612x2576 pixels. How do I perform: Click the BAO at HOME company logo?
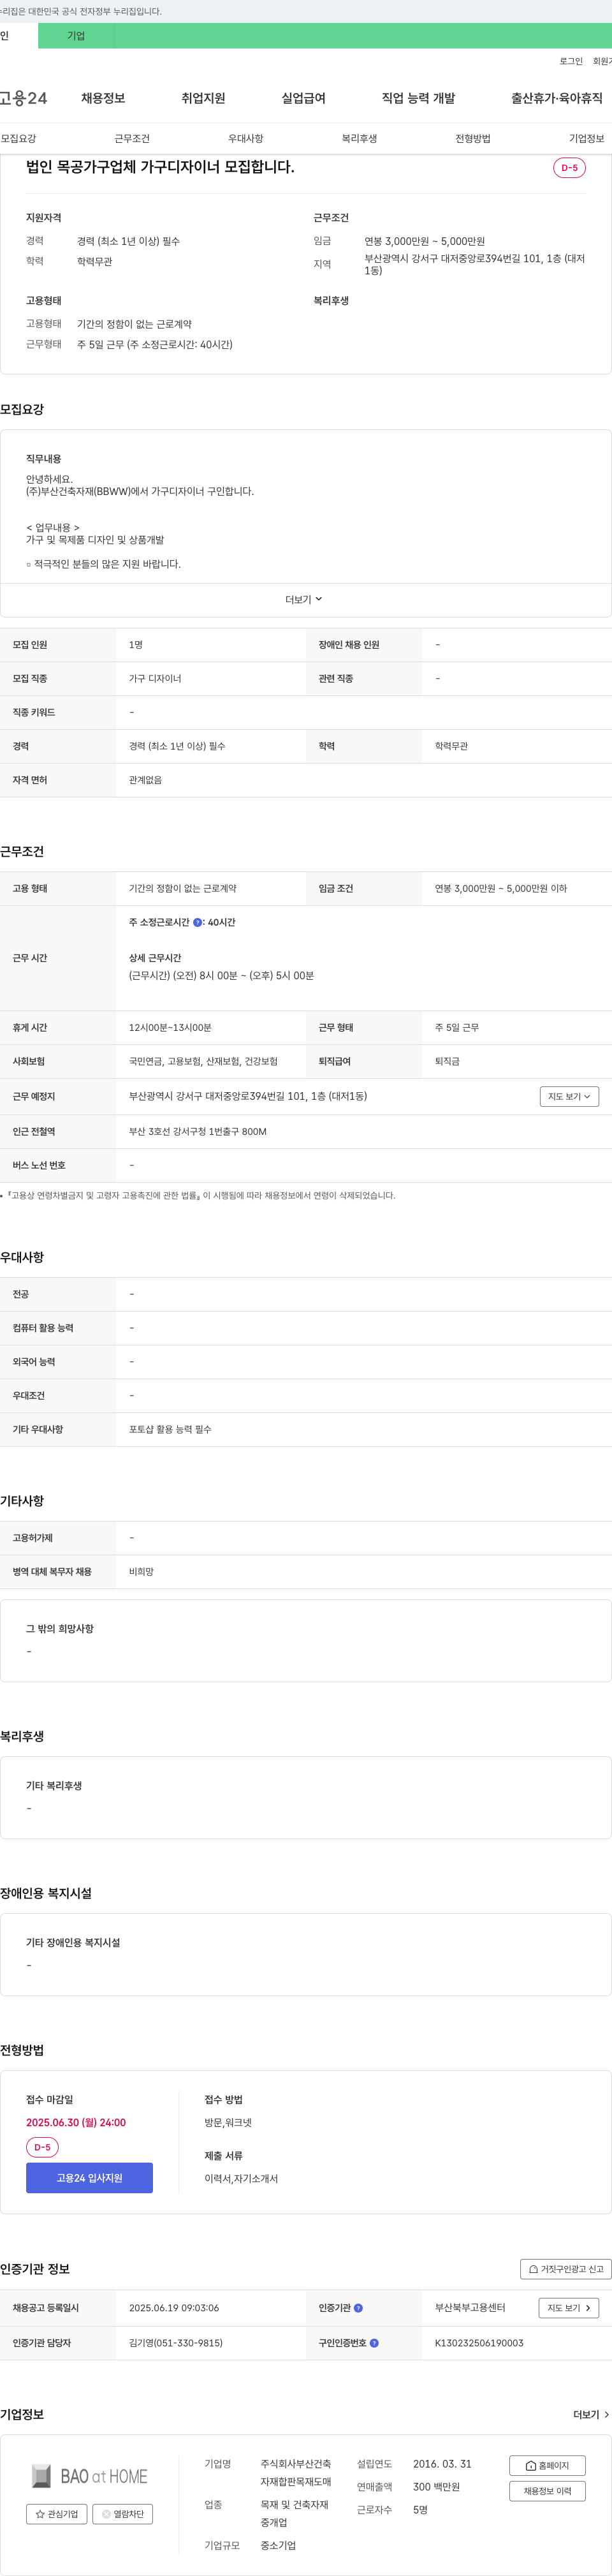click(x=89, y=2476)
